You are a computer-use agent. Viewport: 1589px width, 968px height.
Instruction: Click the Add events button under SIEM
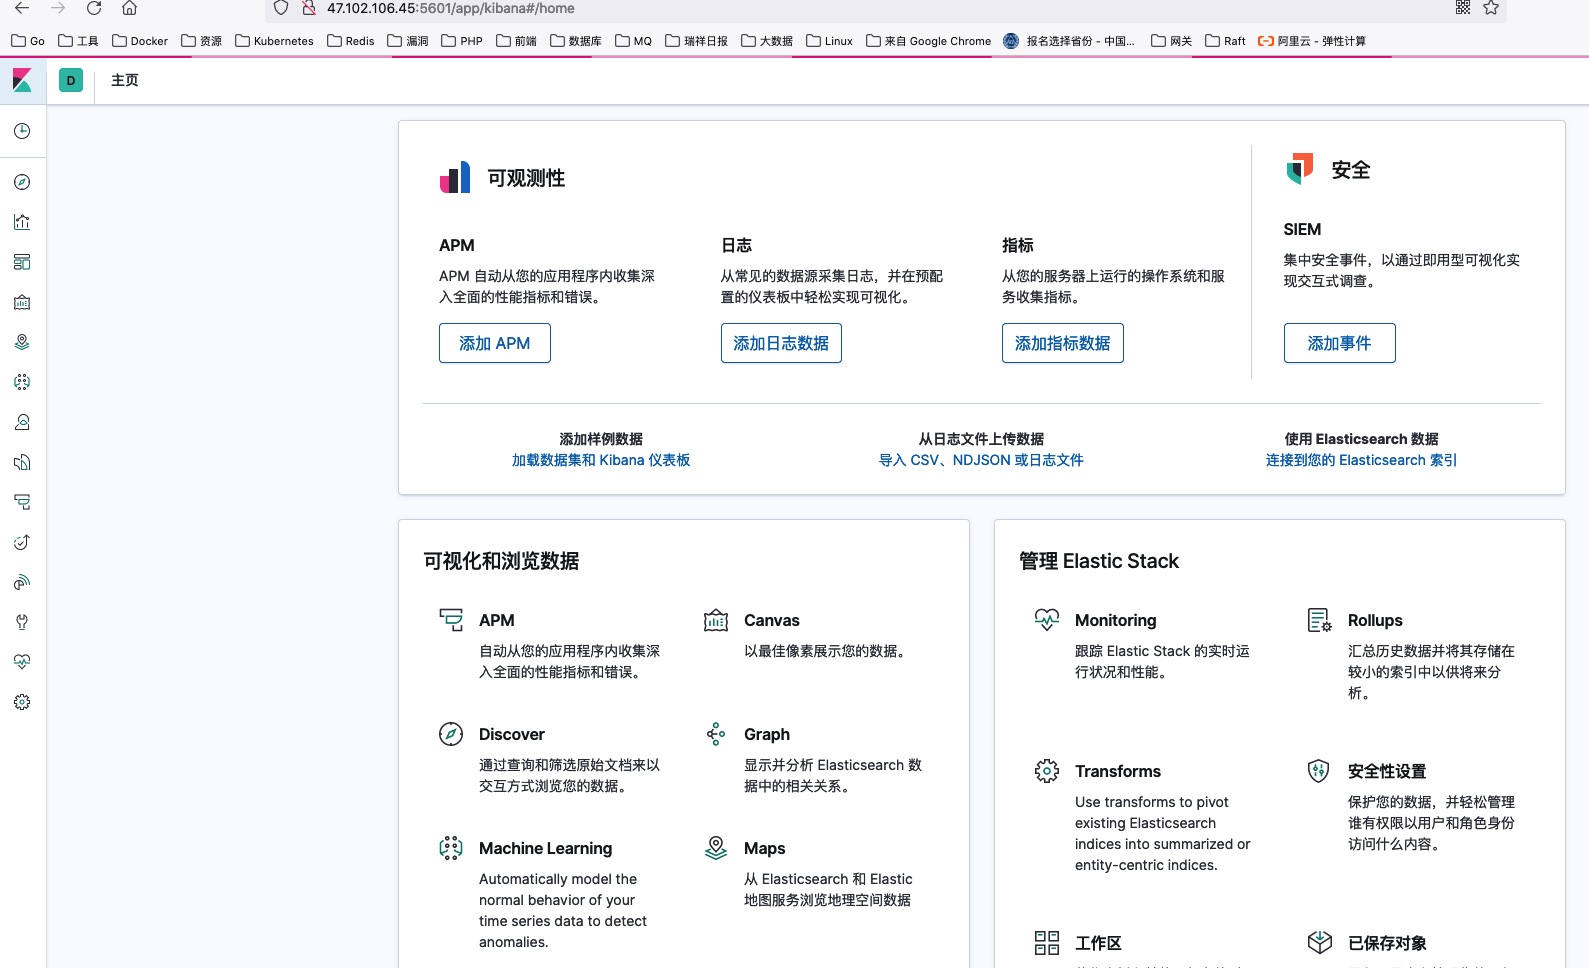click(x=1340, y=343)
